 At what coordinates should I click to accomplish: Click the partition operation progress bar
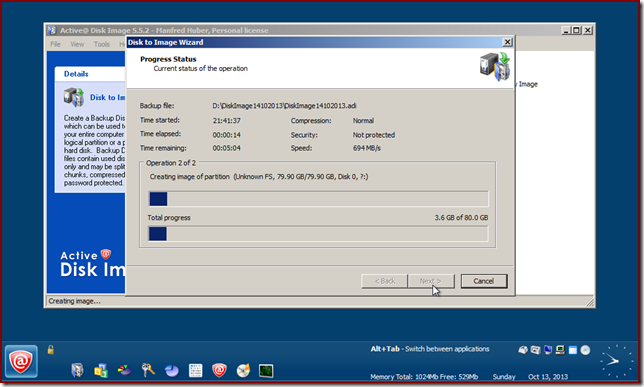point(318,199)
